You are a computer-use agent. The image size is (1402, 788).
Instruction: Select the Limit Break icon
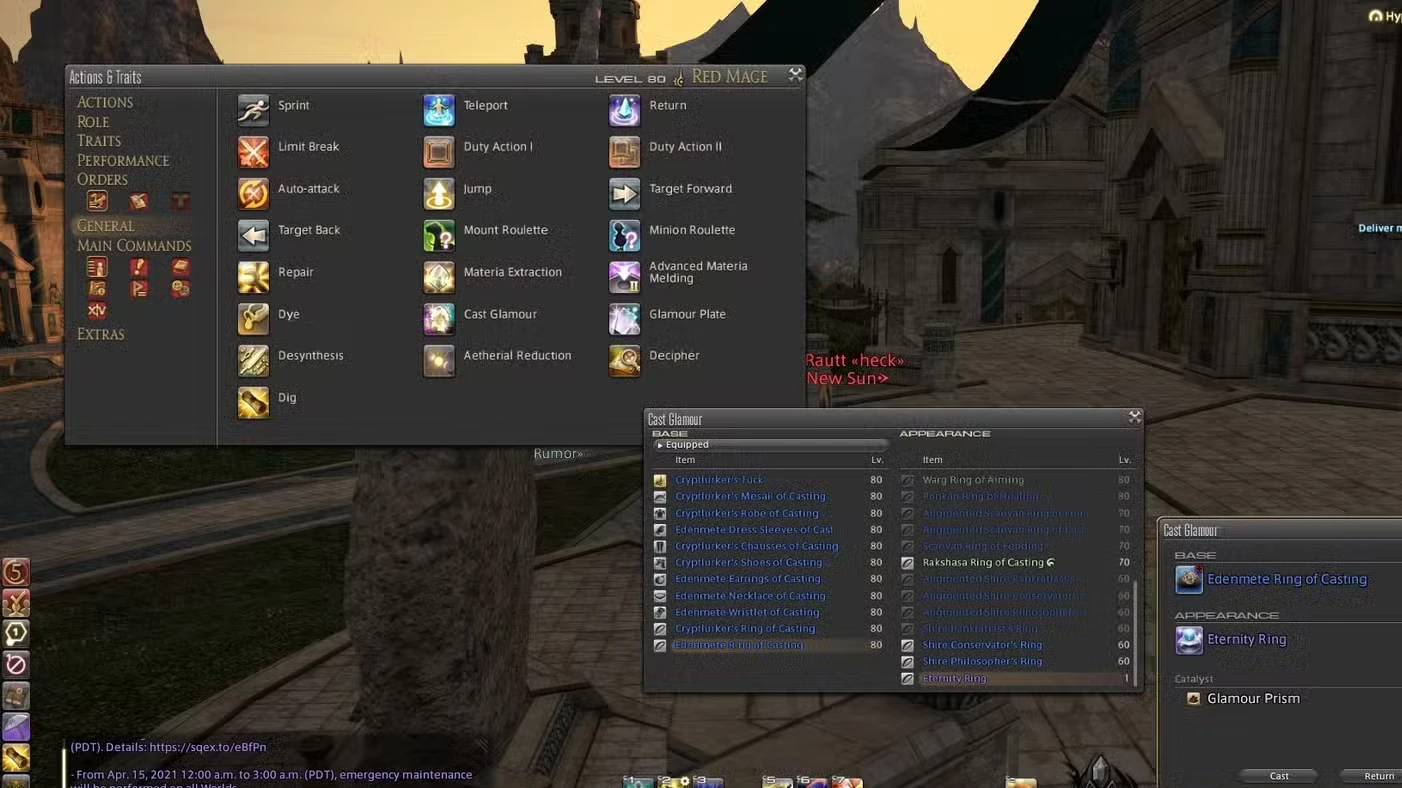coord(253,152)
